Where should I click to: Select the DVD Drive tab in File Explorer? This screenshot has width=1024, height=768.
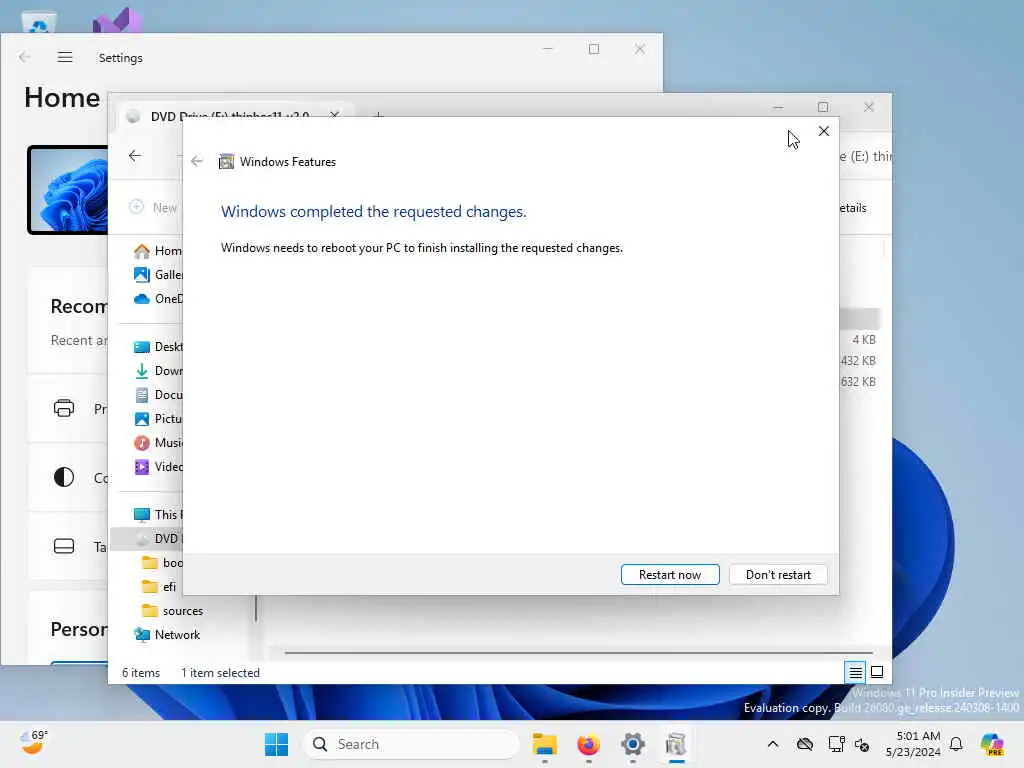[x=230, y=116]
